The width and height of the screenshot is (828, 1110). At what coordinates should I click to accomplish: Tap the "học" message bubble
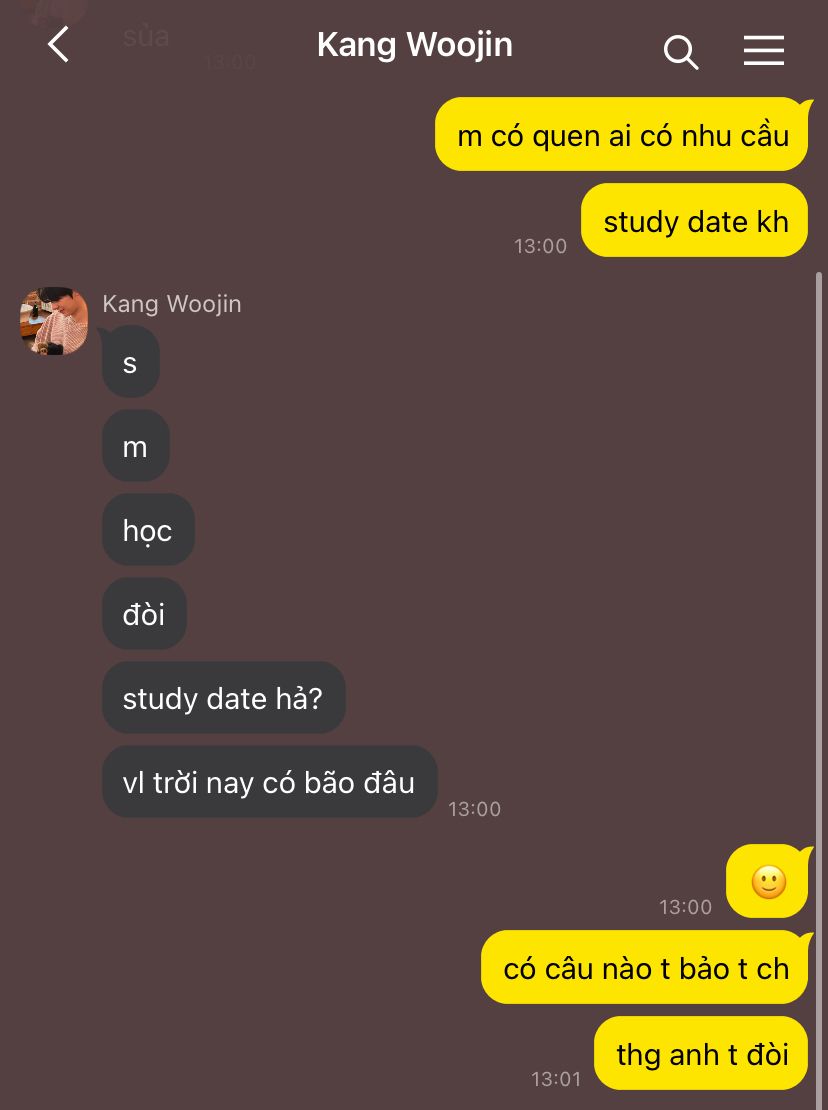coord(148,530)
